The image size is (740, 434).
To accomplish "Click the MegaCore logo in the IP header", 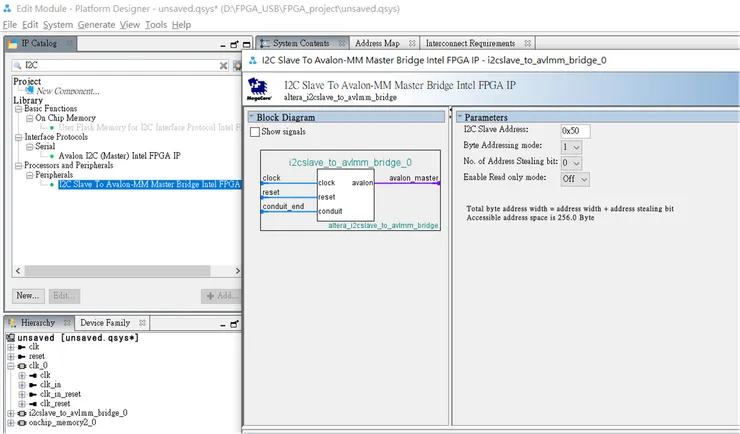I will click(x=258, y=89).
